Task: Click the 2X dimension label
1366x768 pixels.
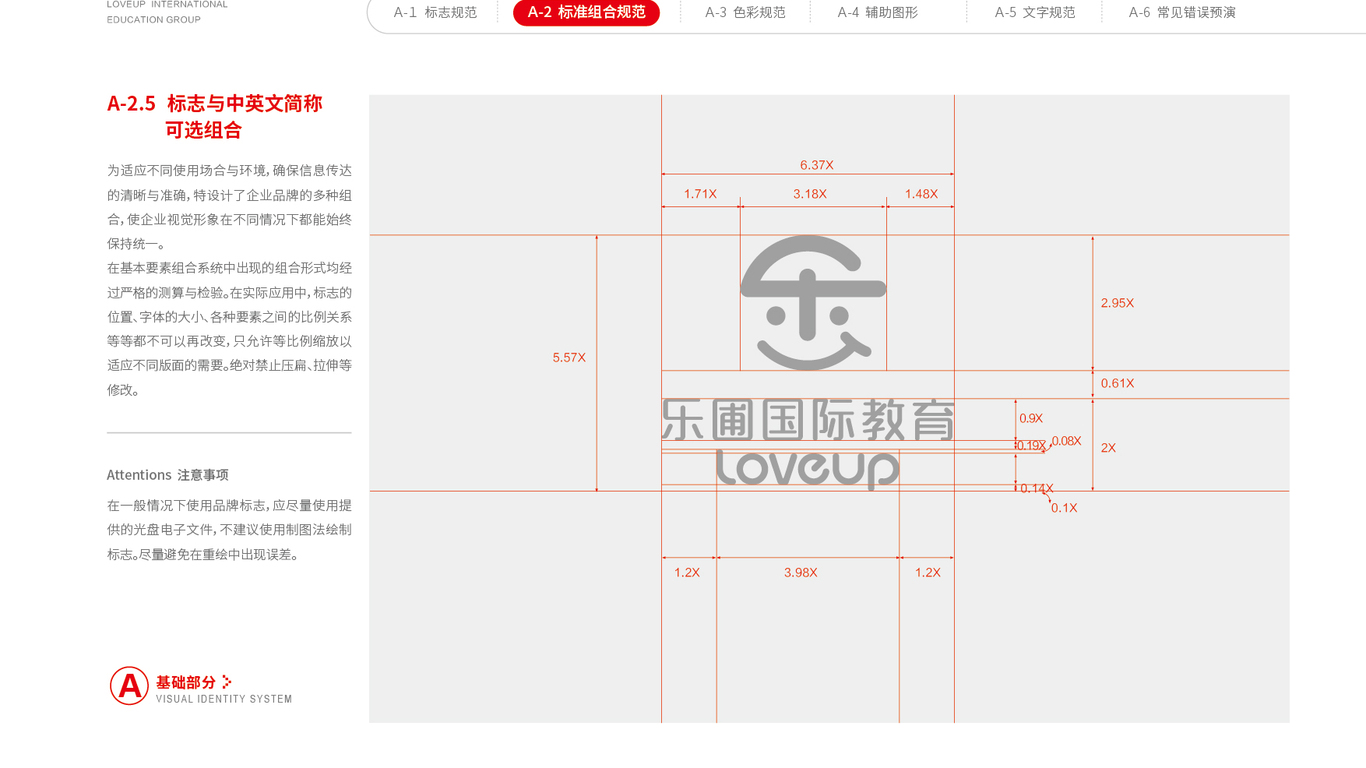Action: coord(1108,448)
